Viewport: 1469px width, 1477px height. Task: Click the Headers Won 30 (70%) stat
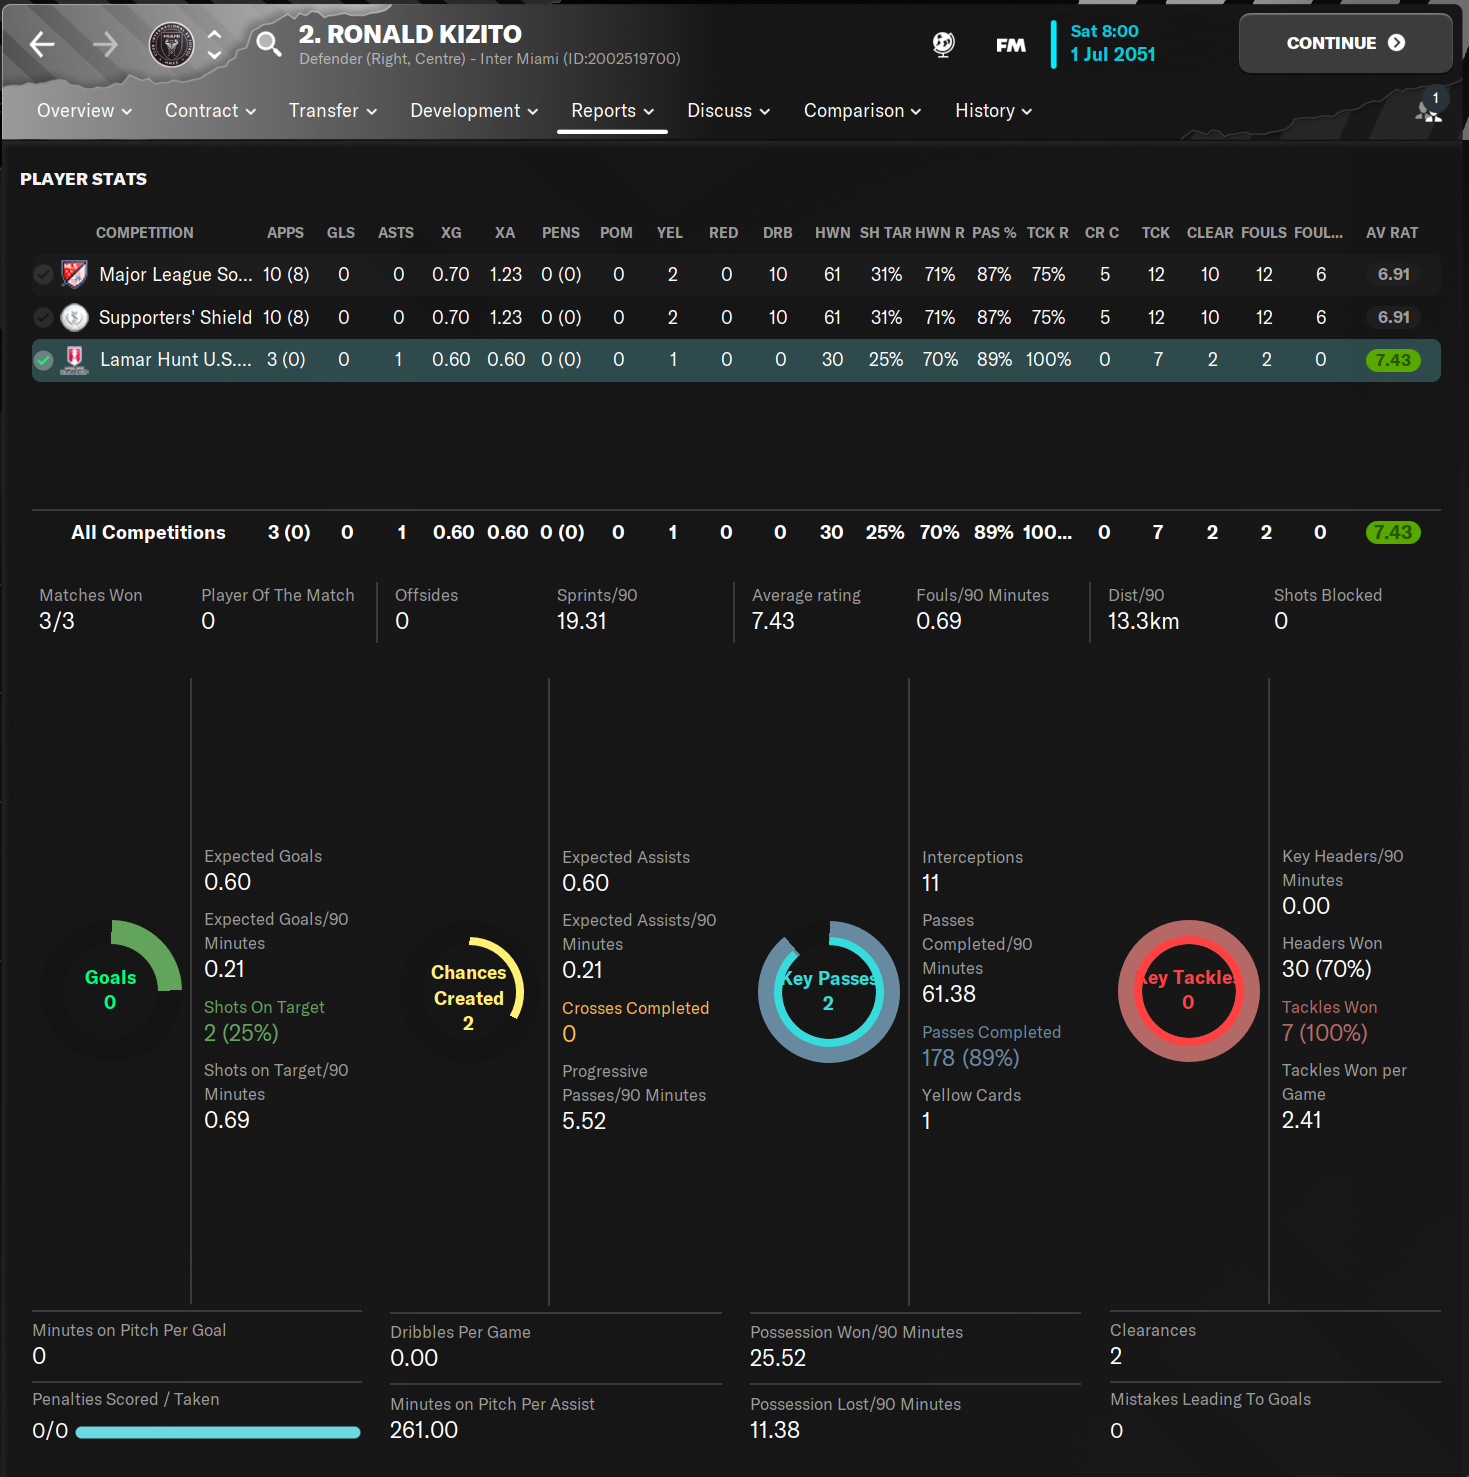(1332, 956)
